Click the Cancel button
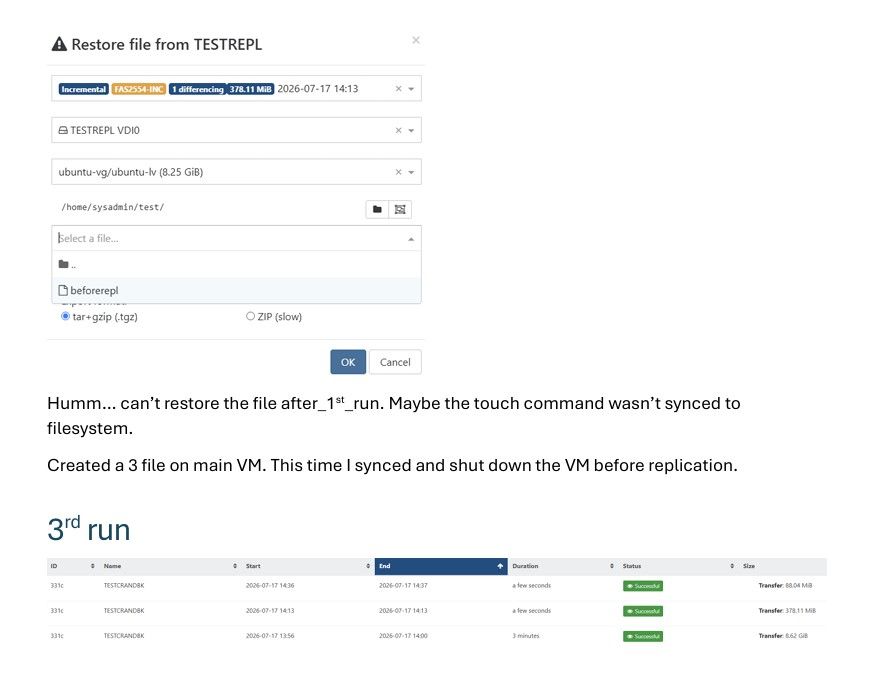The image size is (871, 693). click(x=395, y=362)
